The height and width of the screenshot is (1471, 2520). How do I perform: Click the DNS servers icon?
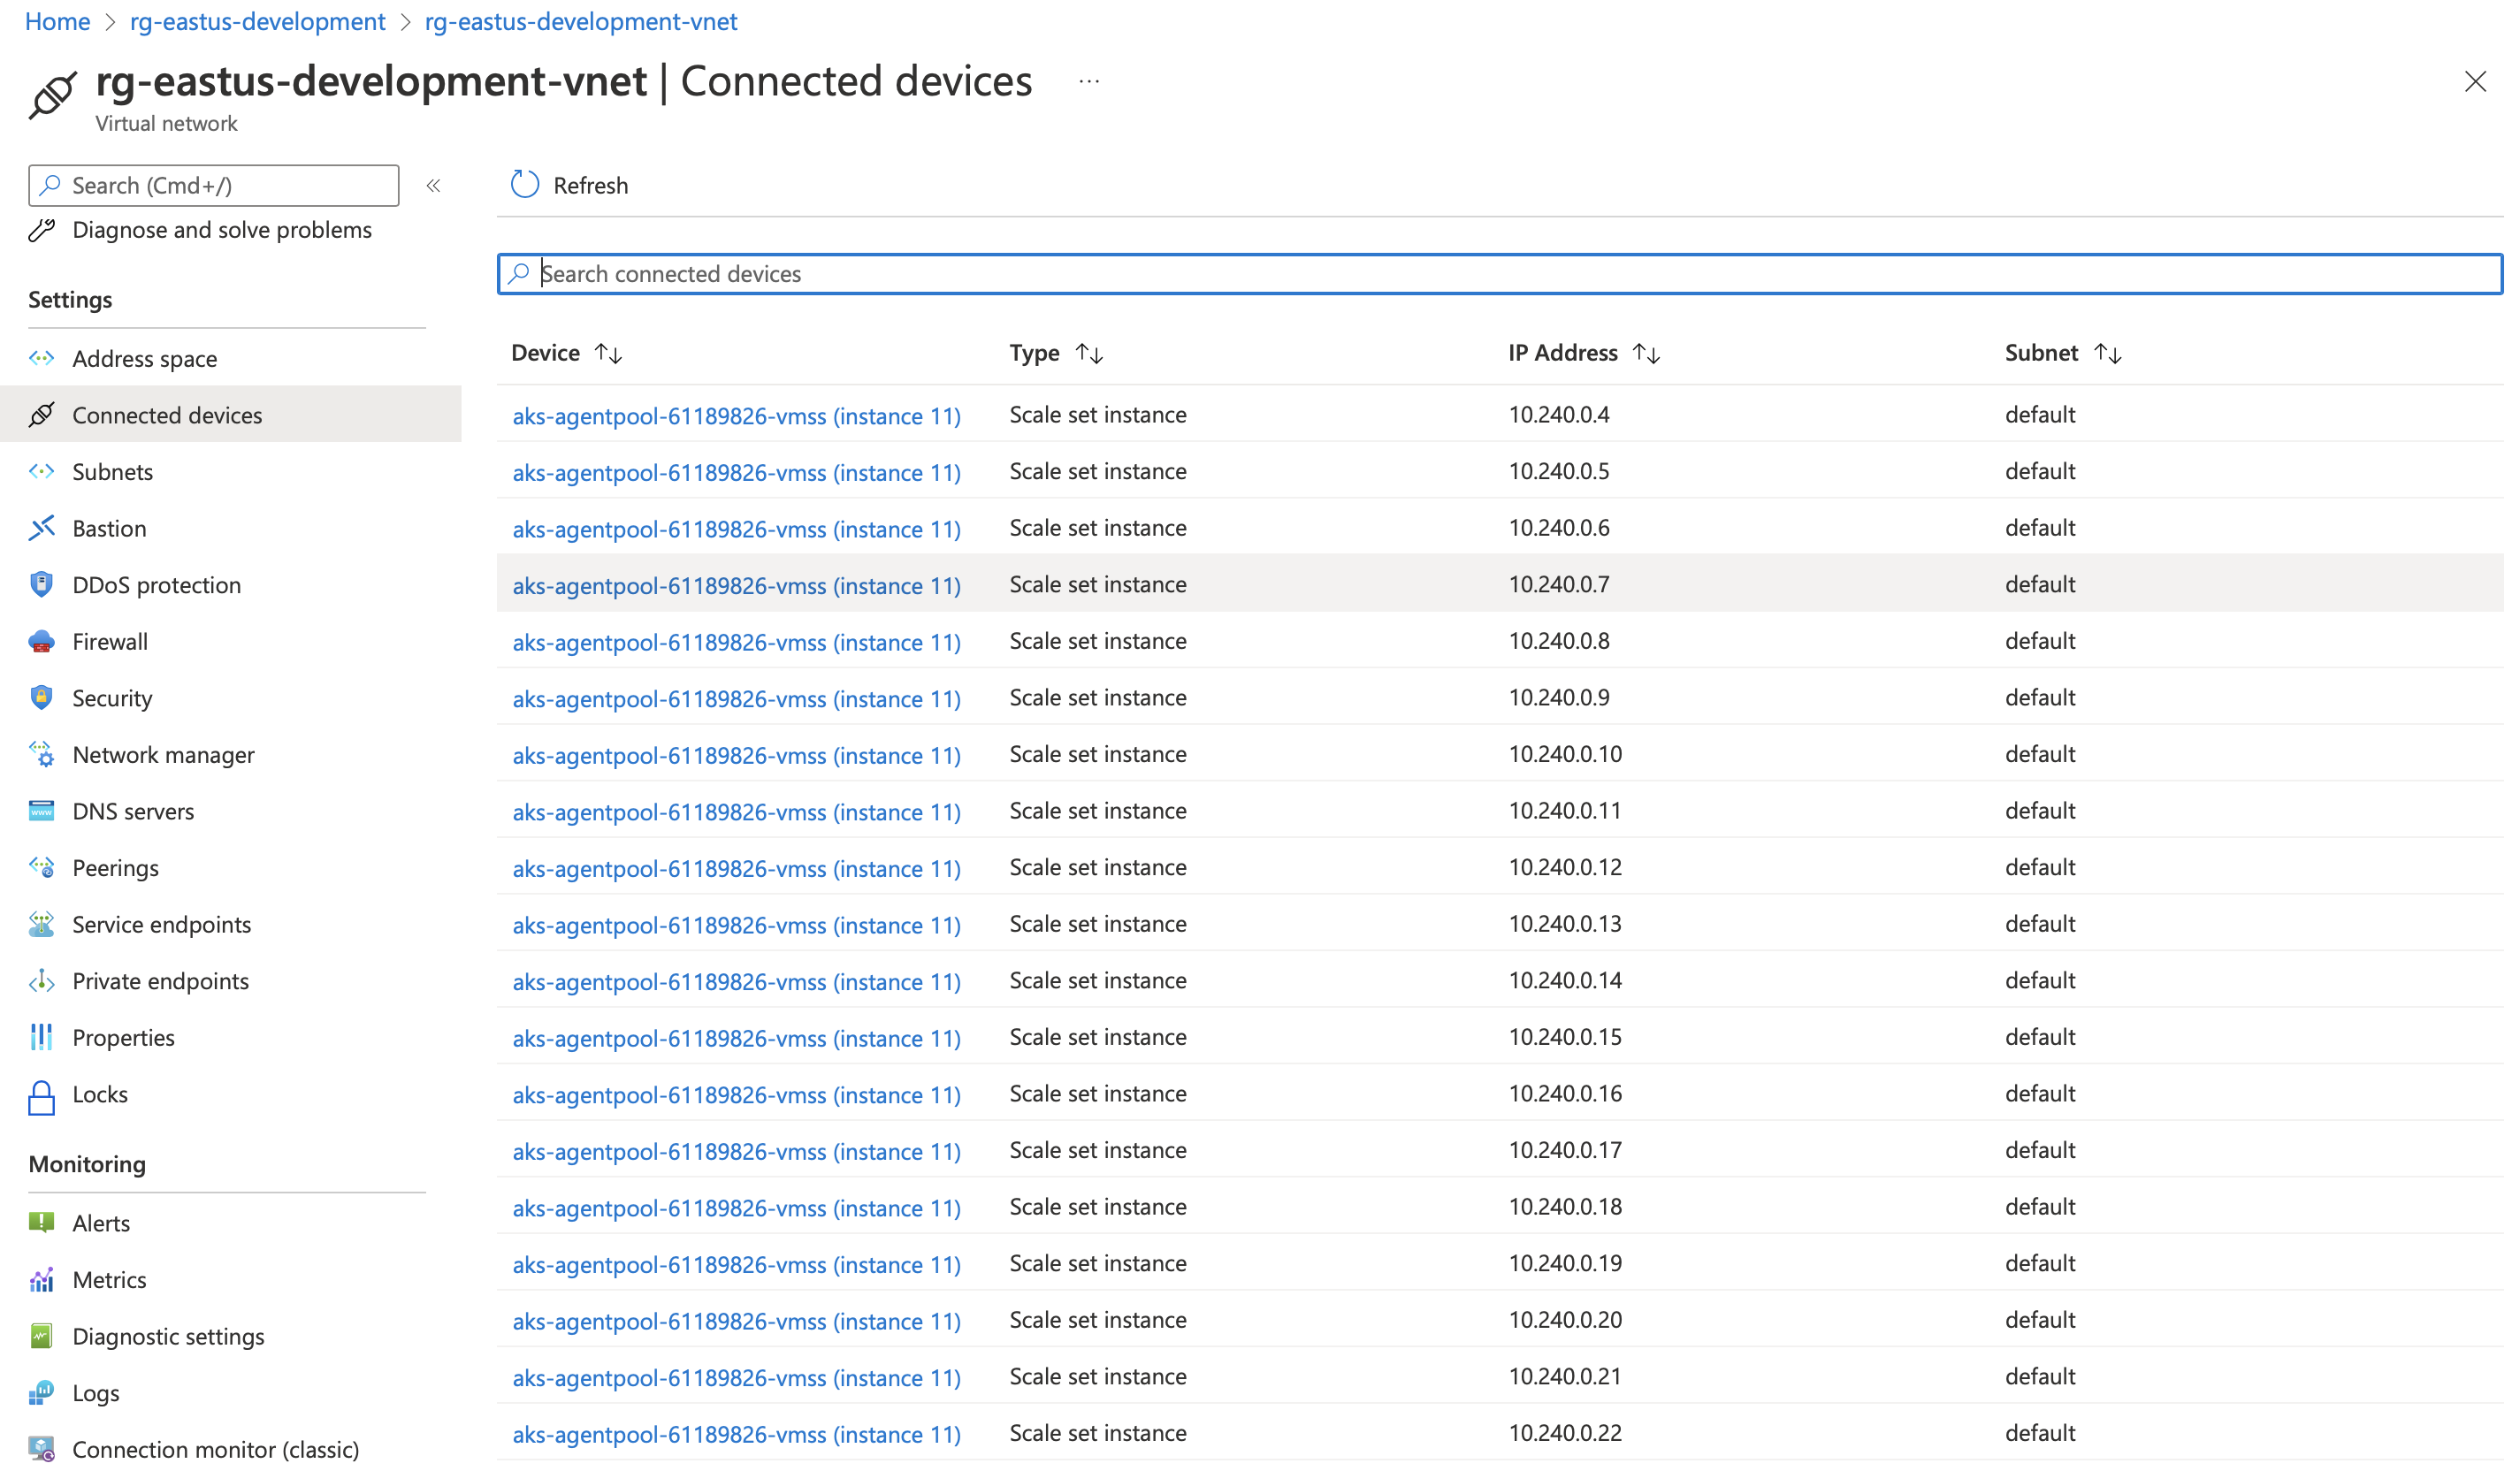[41, 811]
